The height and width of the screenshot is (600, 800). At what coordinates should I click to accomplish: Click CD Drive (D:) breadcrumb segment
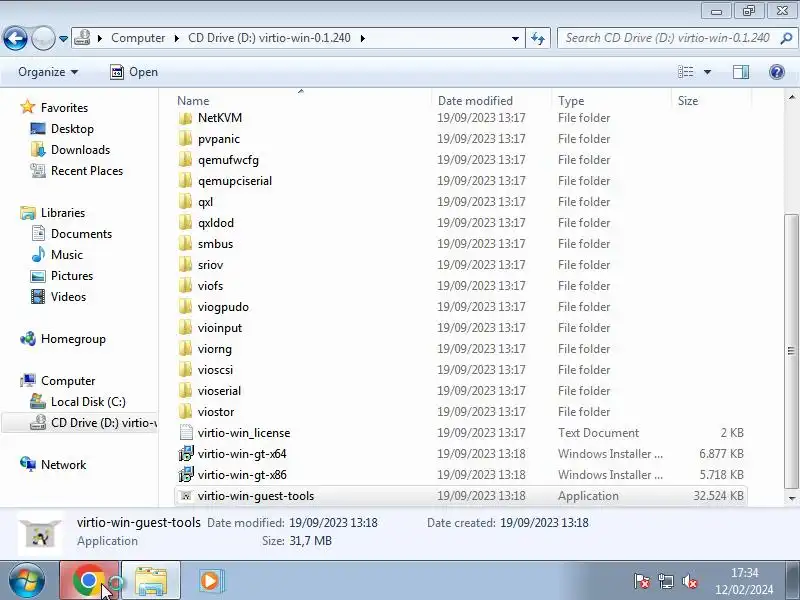[269, 38]
